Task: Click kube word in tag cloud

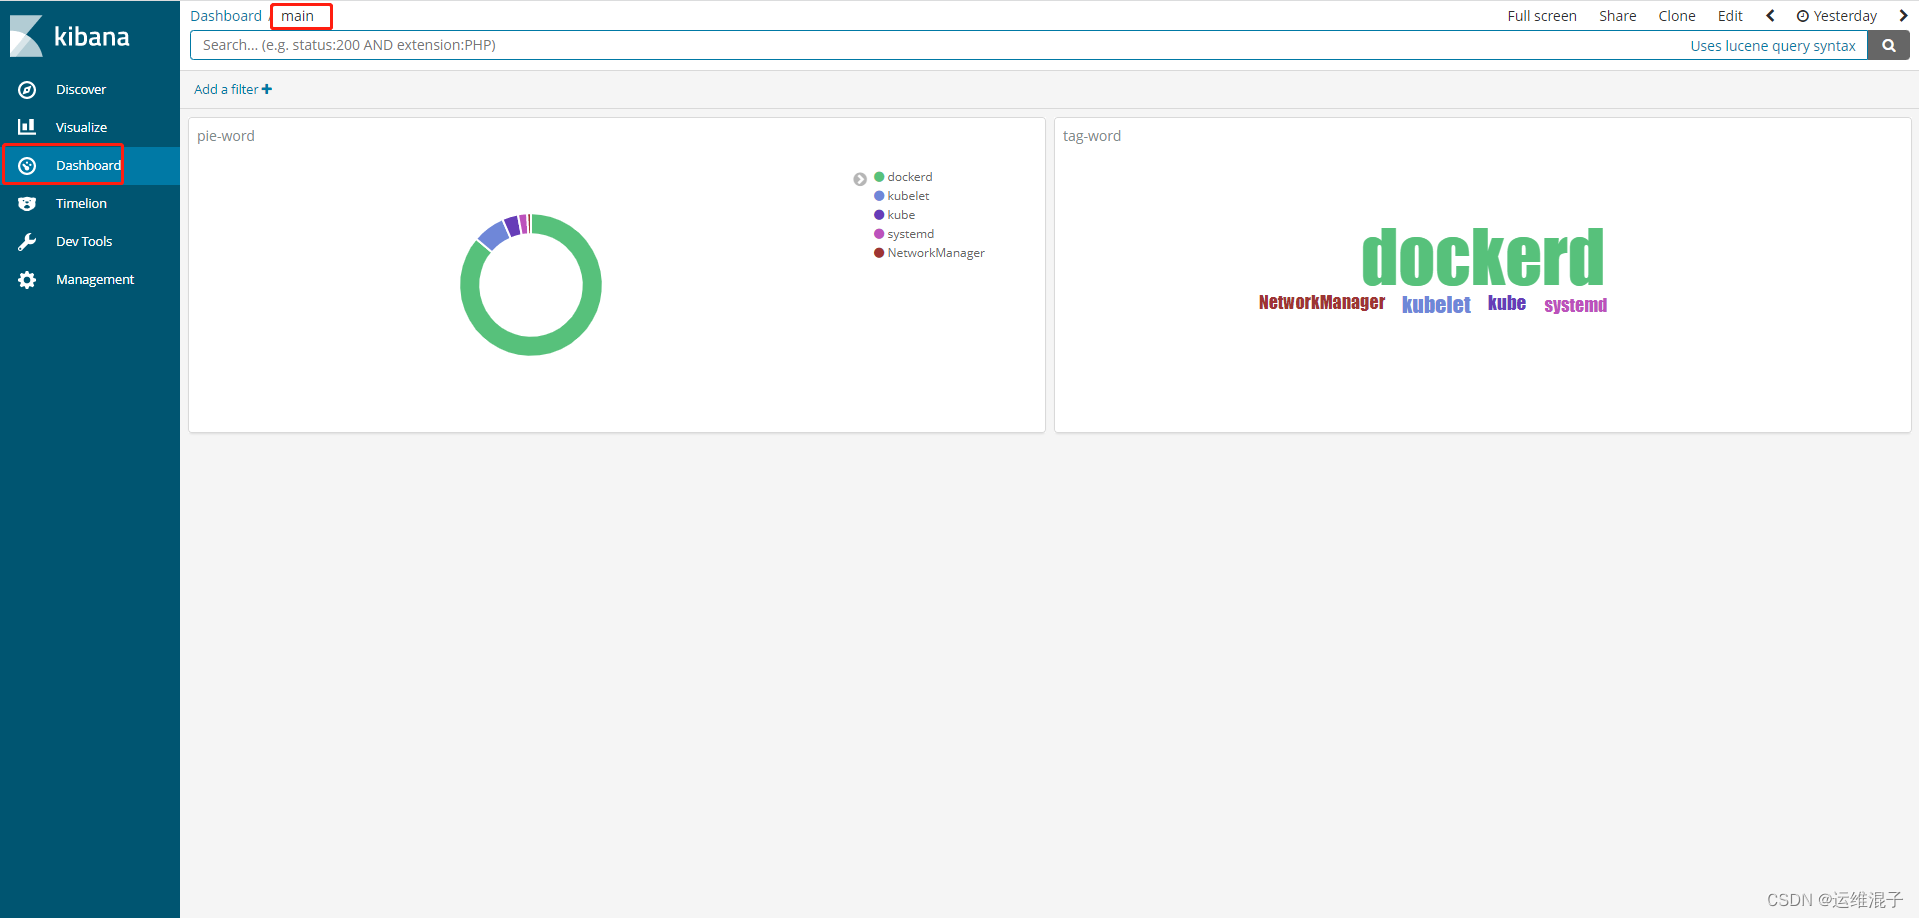Action: (x=1507, y=303)
